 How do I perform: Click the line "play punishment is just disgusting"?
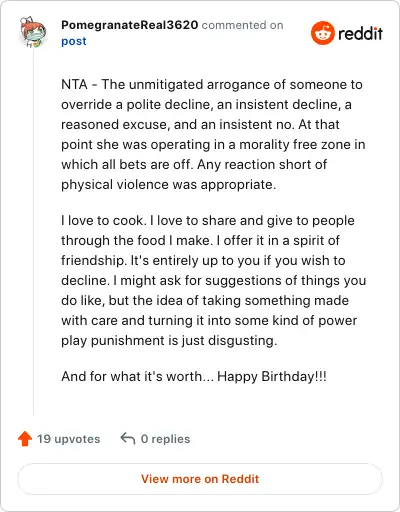pyautogui.click(x=169, y=340)
